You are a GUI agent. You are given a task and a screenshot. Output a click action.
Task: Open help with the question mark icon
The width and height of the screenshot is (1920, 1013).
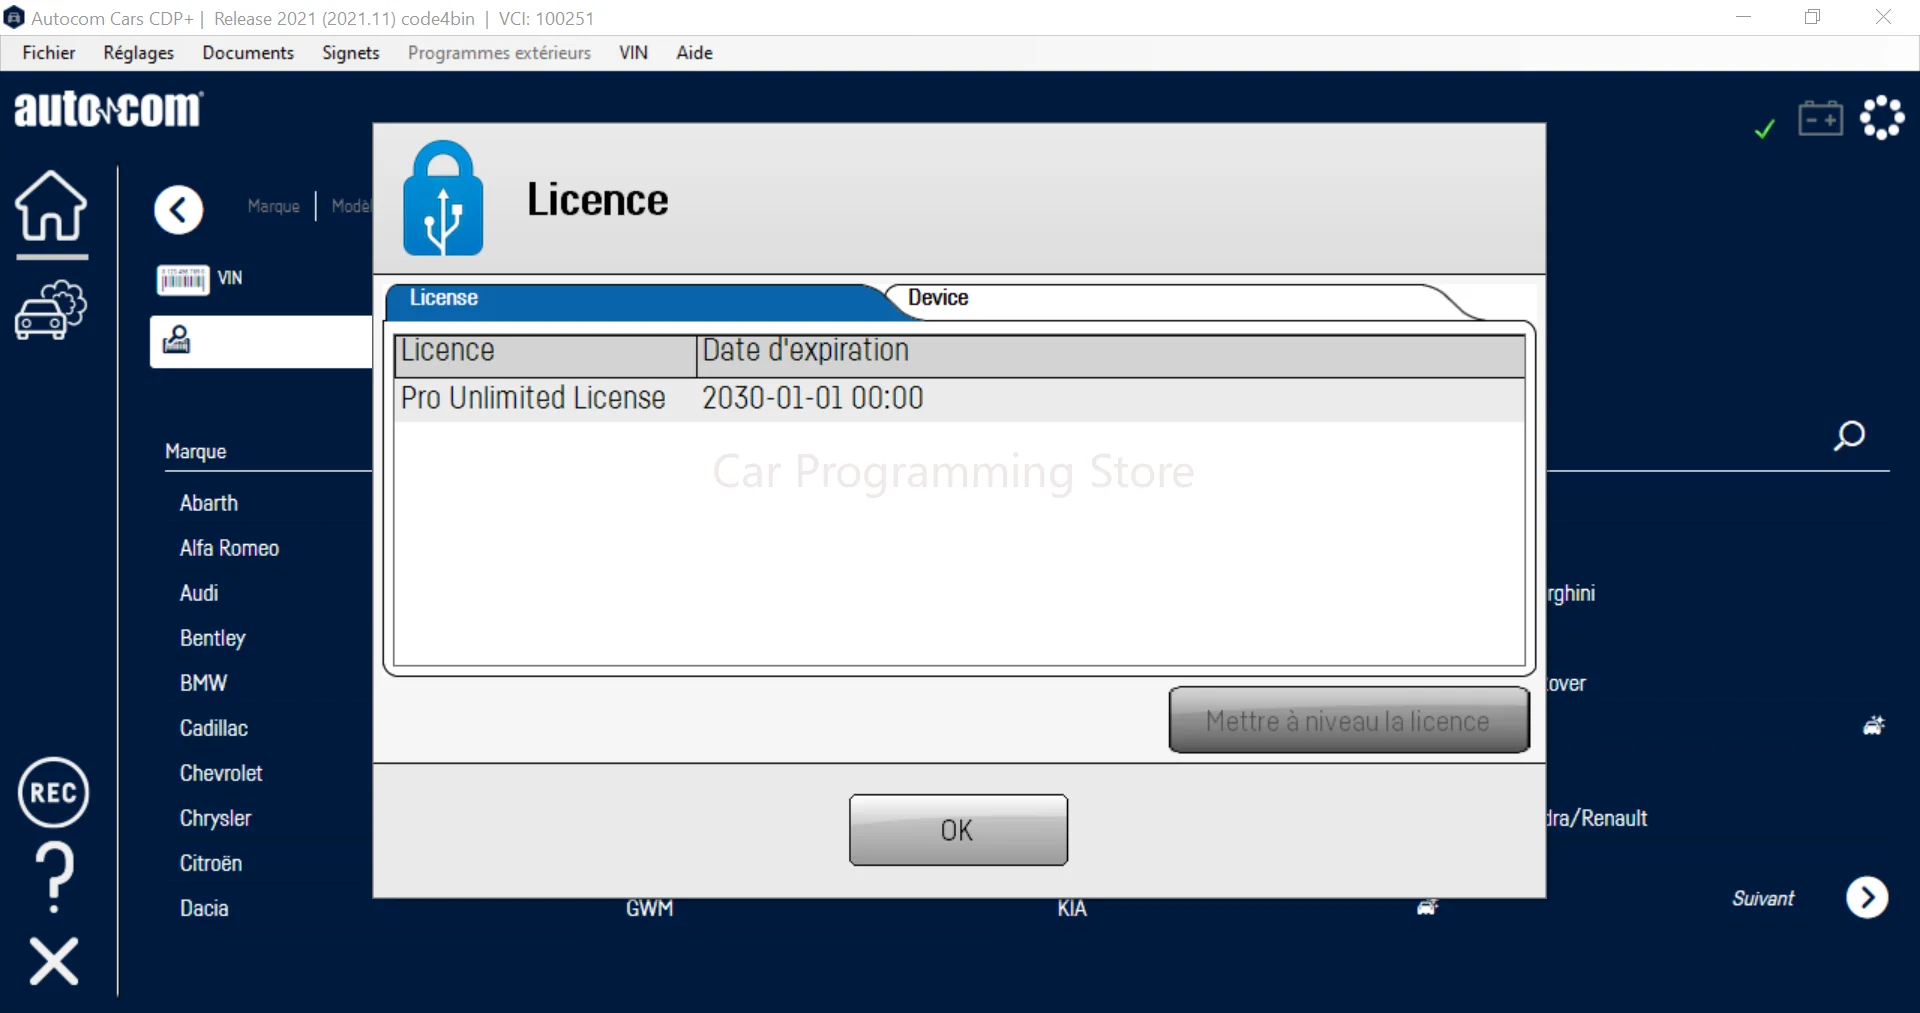point(54,877)
